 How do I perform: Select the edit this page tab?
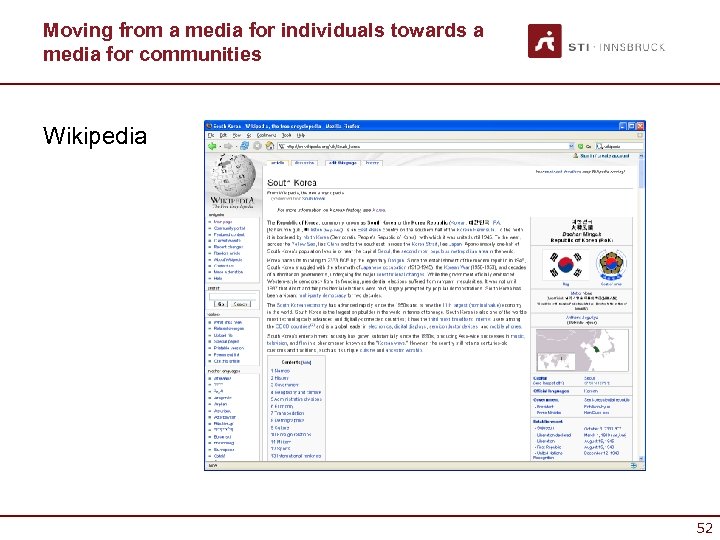click(343, 163)
